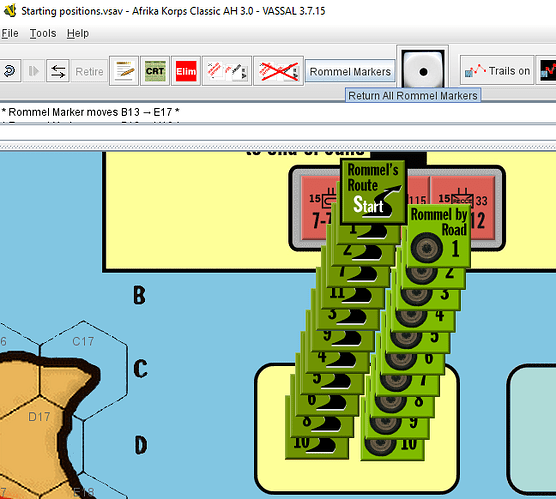Open the File menu
The height and width of the screenshot is (499, 556).
tap(10, 33)
